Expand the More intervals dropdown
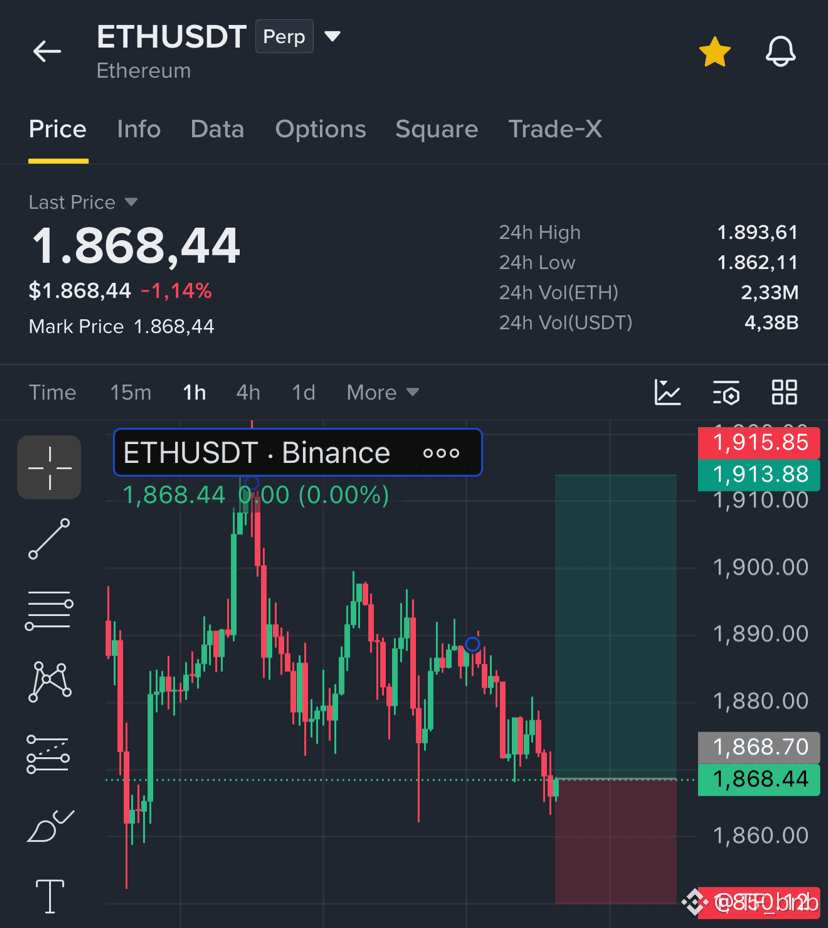Screen dimensions: 828x928 [x=383, y=392]
